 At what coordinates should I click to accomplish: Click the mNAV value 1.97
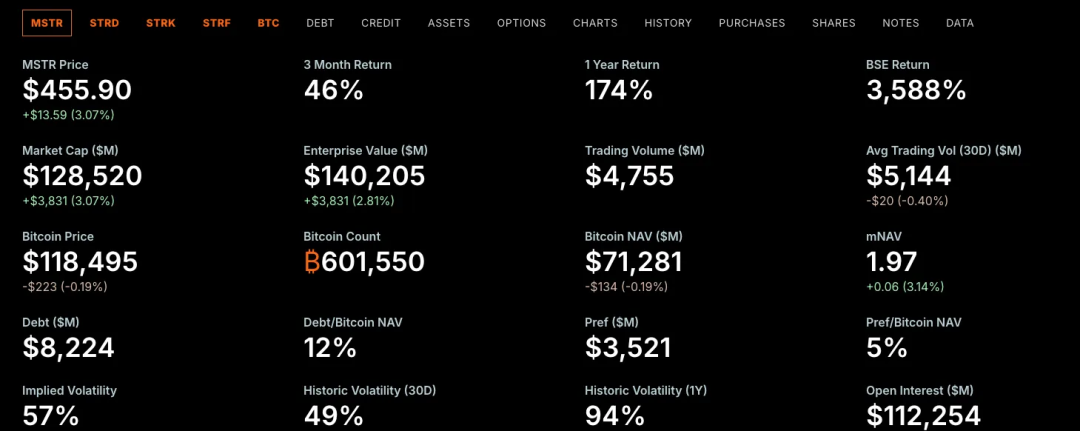(891, 262)
